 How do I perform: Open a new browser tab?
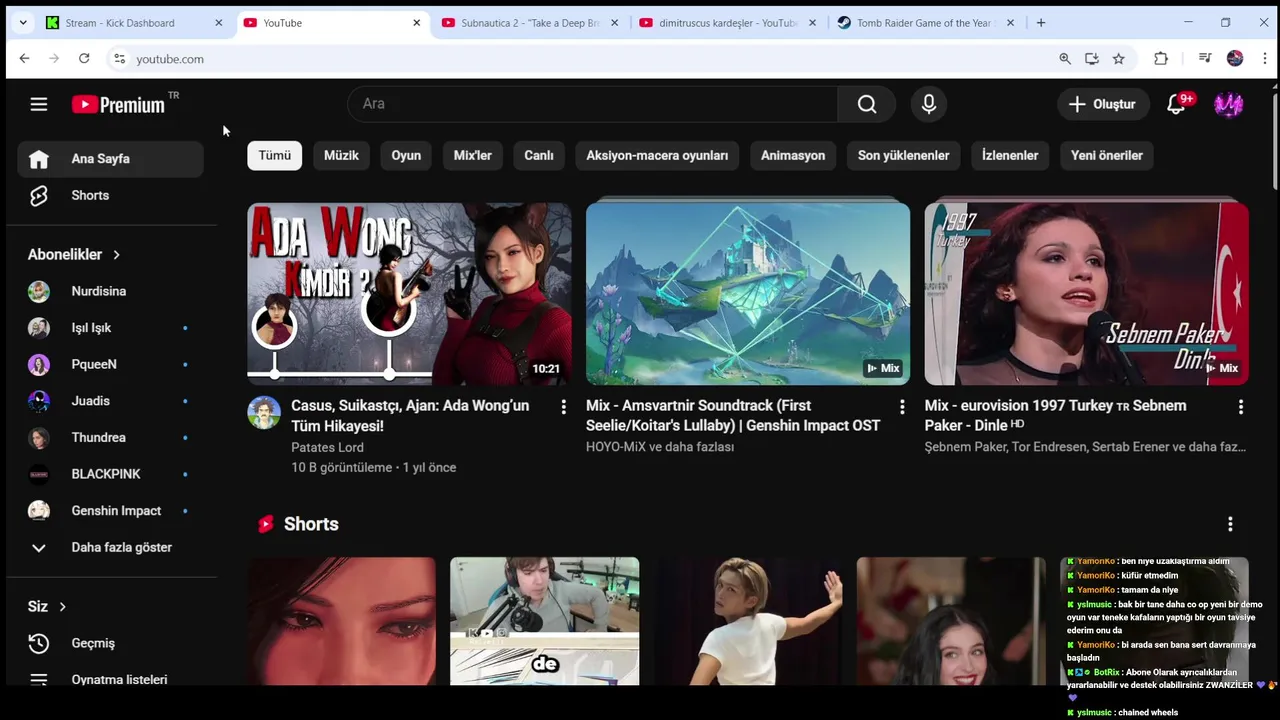coord(1041,23)
